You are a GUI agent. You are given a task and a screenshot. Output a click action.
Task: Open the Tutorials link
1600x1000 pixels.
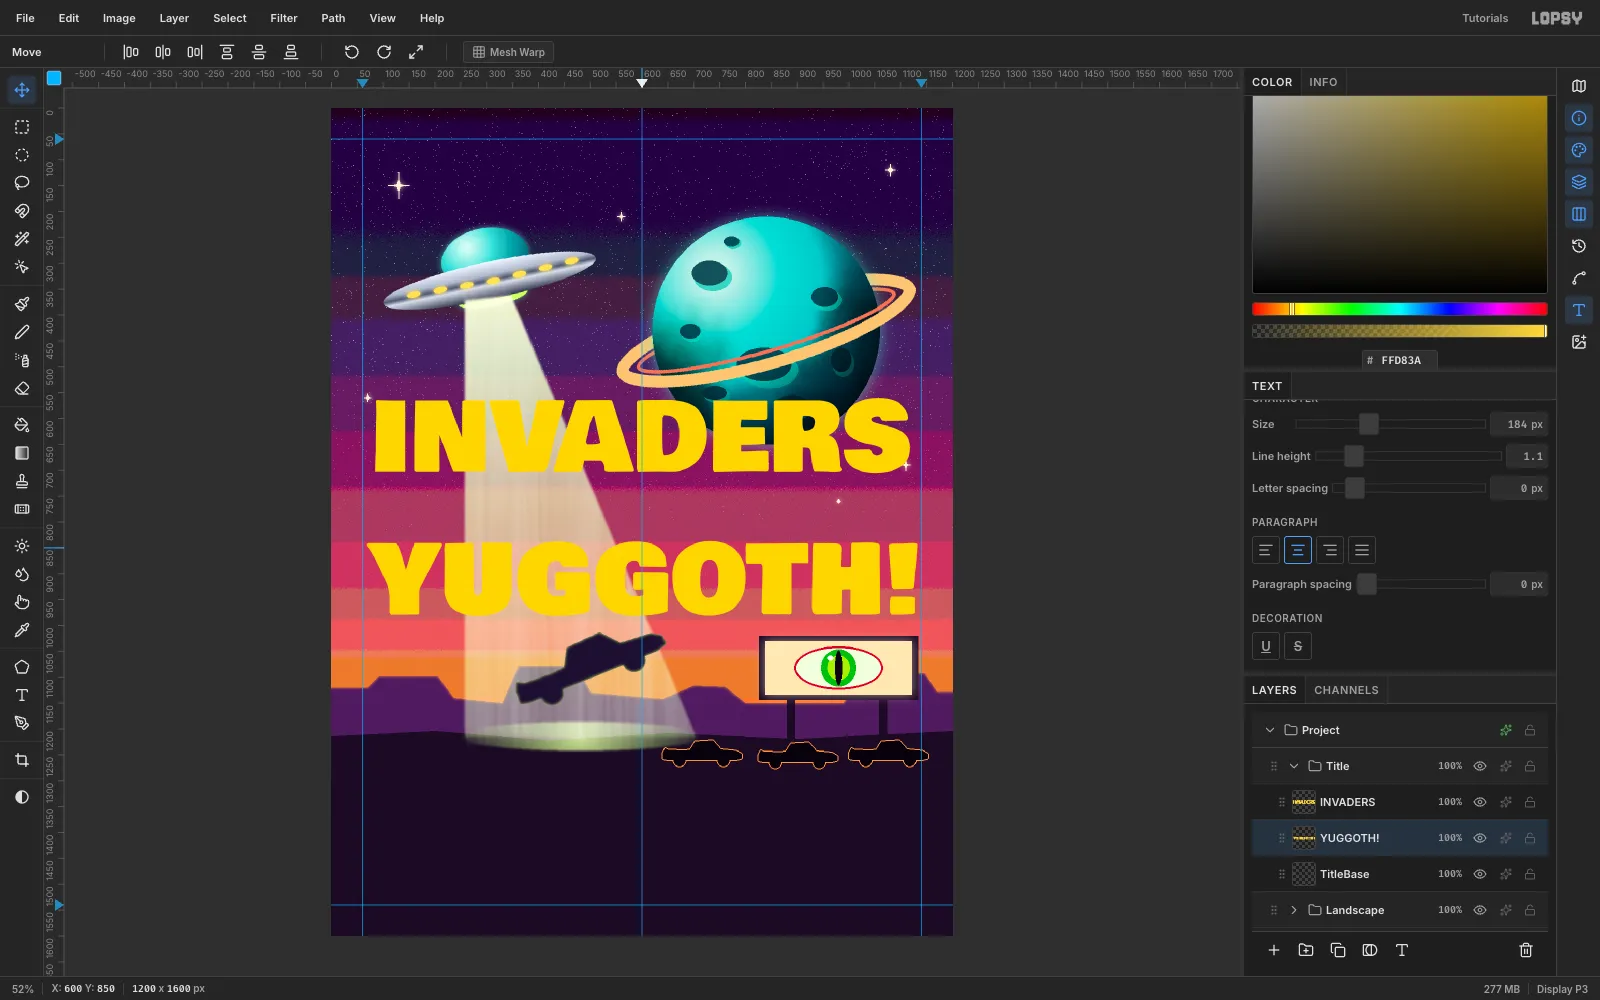pyautogui.click(x=1485, y=18)
